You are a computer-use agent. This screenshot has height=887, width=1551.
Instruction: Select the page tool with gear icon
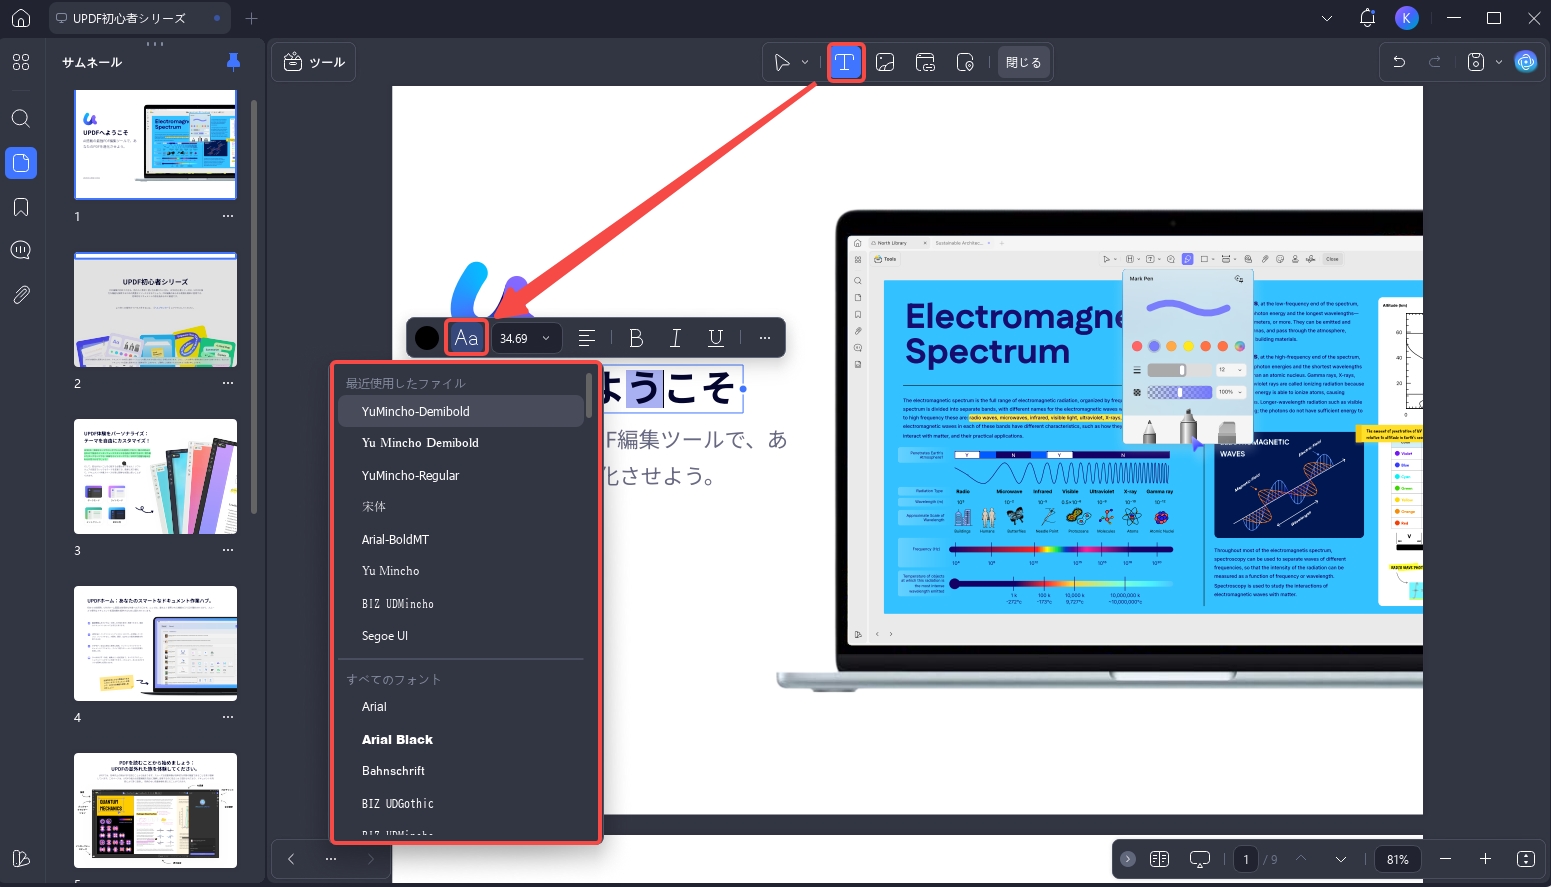(x=965, y=62)
